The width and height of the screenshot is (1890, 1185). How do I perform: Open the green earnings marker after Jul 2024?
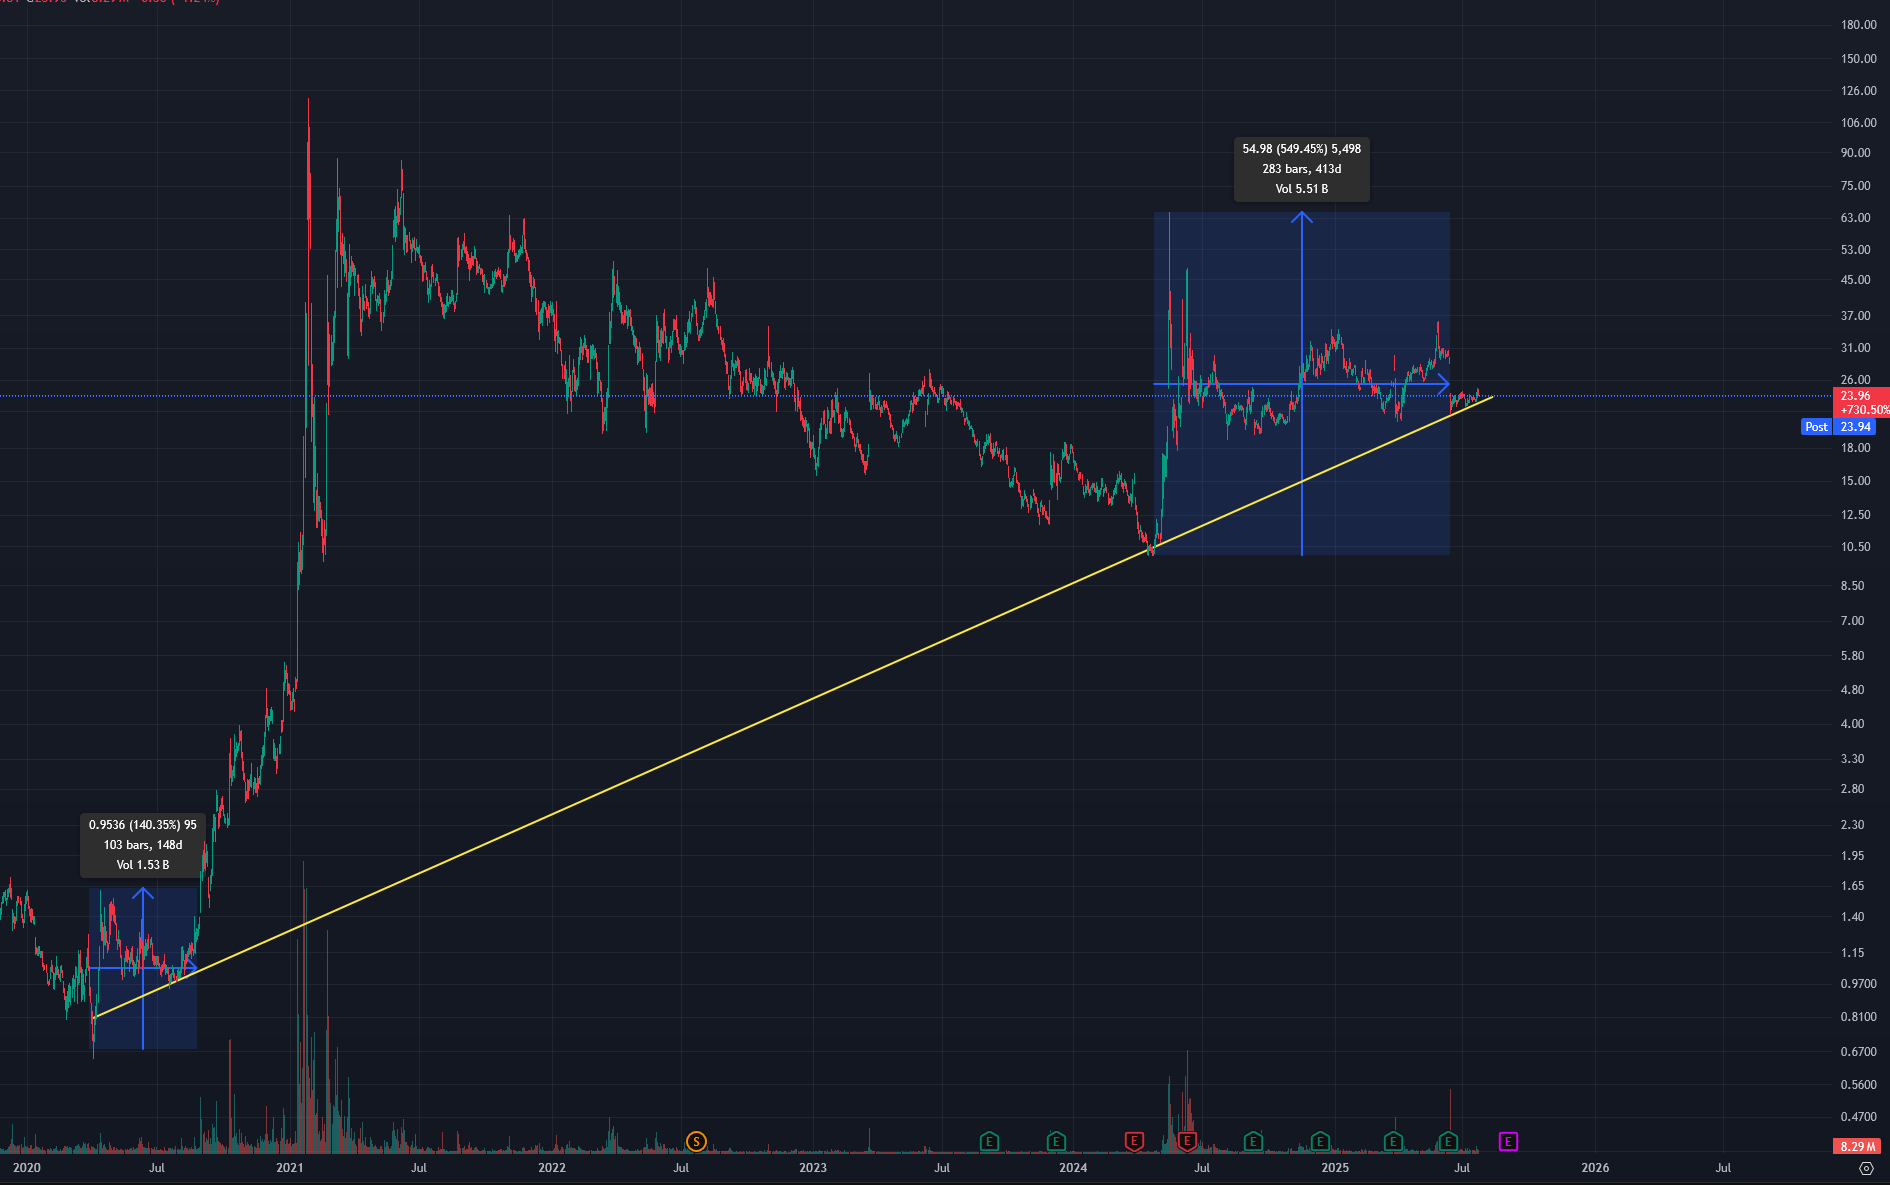[1253, 1141]
